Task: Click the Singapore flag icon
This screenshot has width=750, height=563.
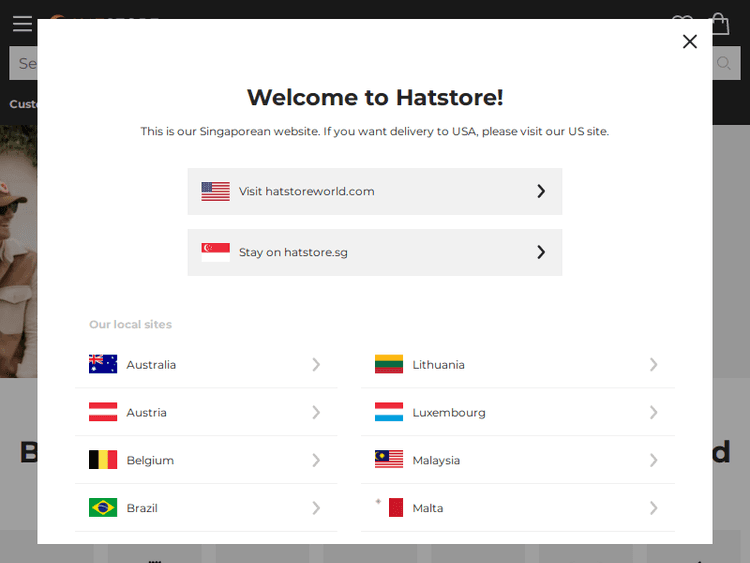Action: click(215, 252)
